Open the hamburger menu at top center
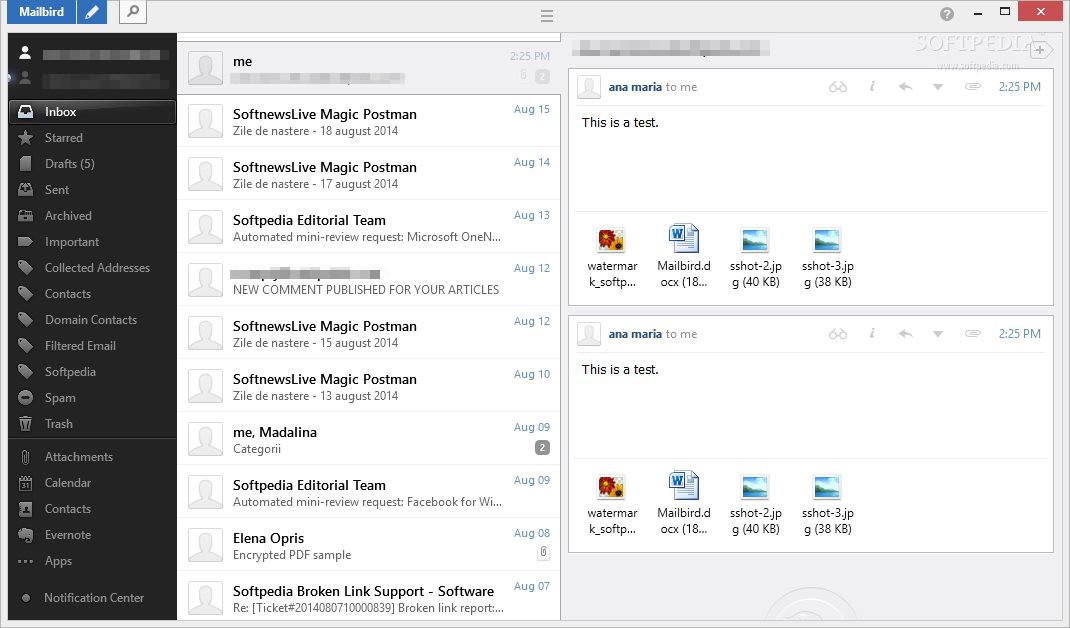1070x628 pixels. coord(546,16)
